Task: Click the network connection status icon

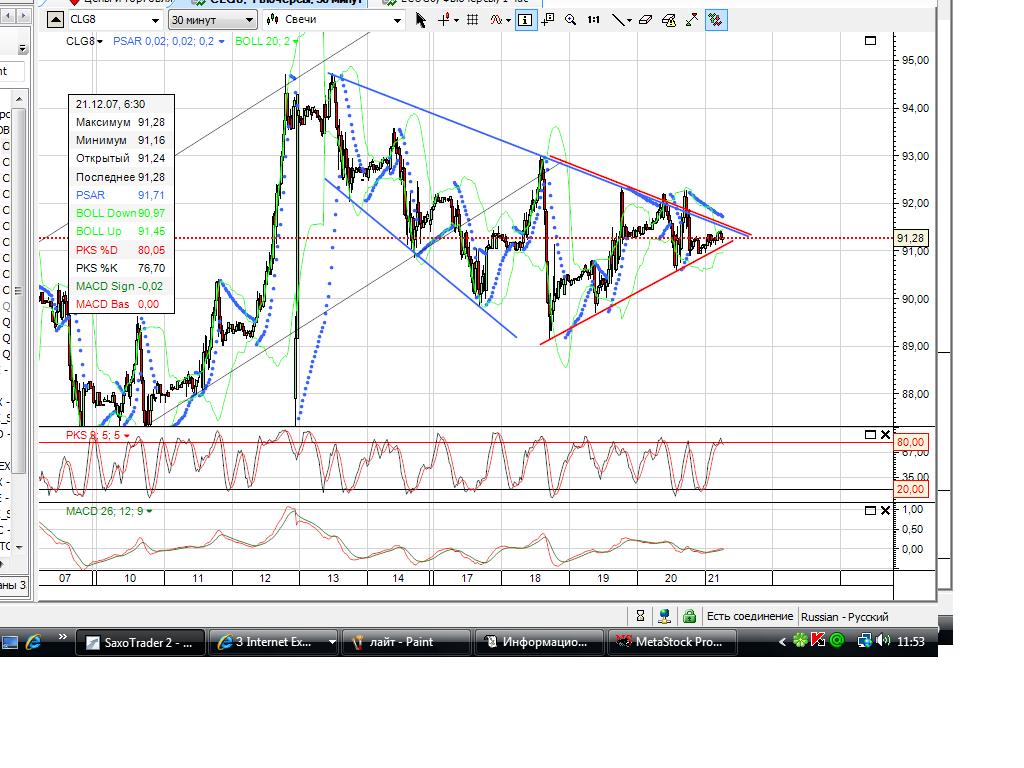Action: pyautogui.click(x=664, y=616)
